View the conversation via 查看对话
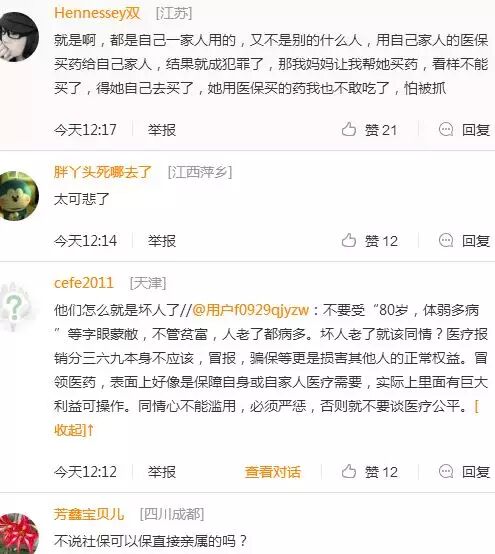This screenshot has width=495, height=554. point(272,472)
